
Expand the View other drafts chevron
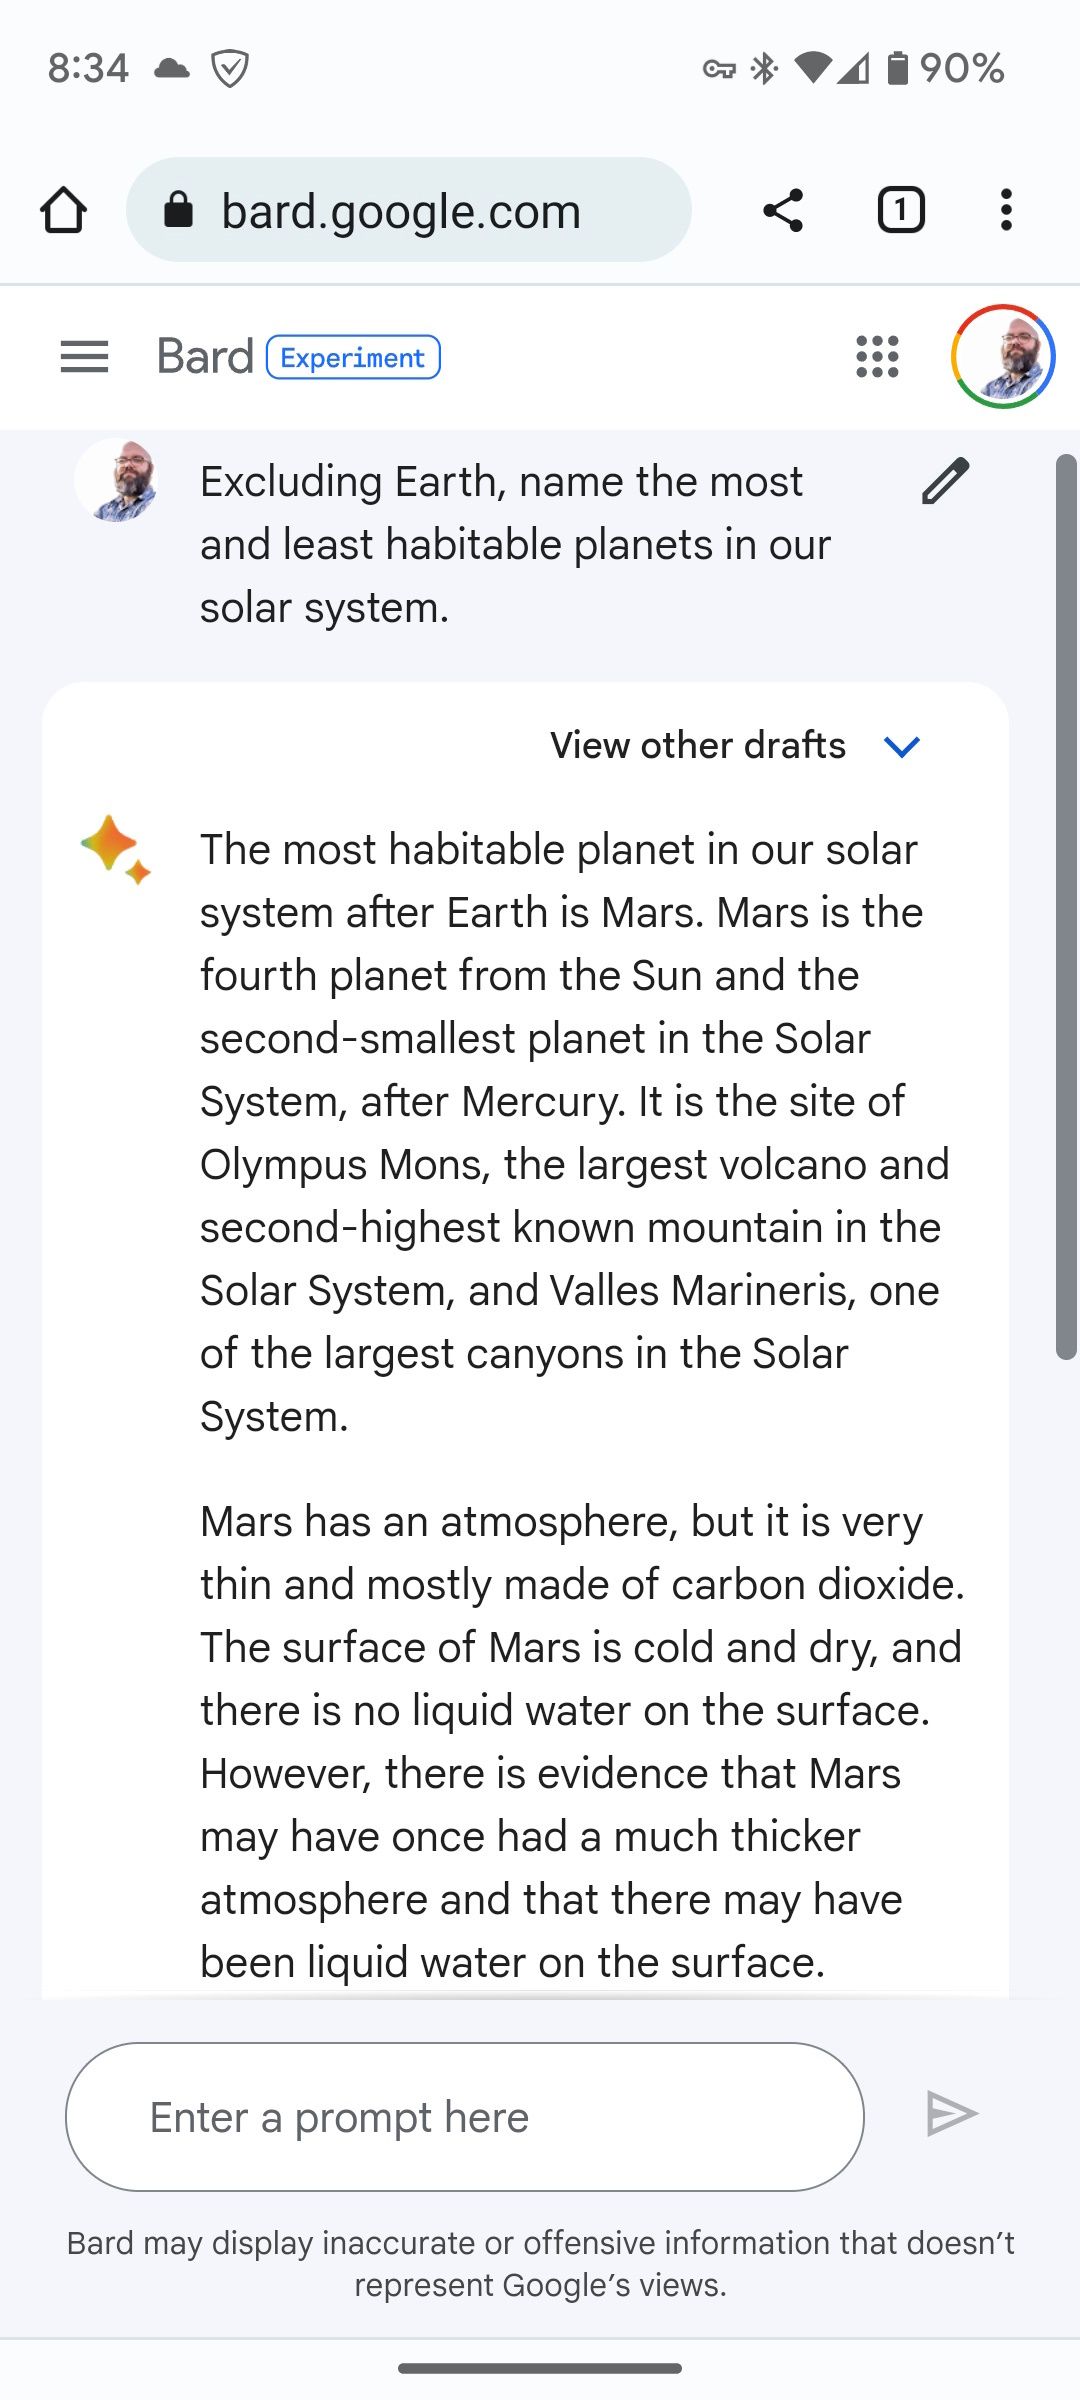pos(902,746)
